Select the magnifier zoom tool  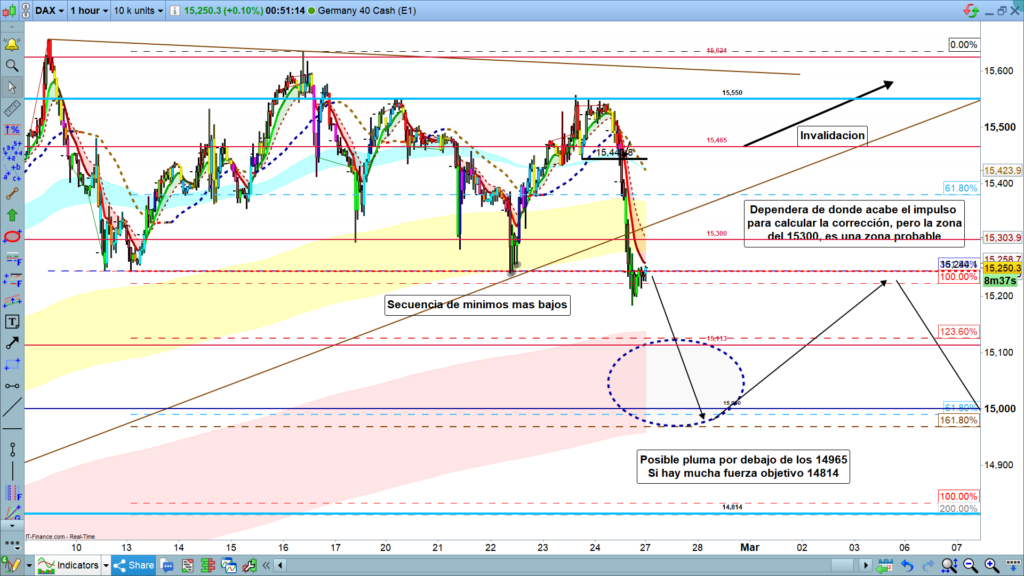click(x=13, y=66)
